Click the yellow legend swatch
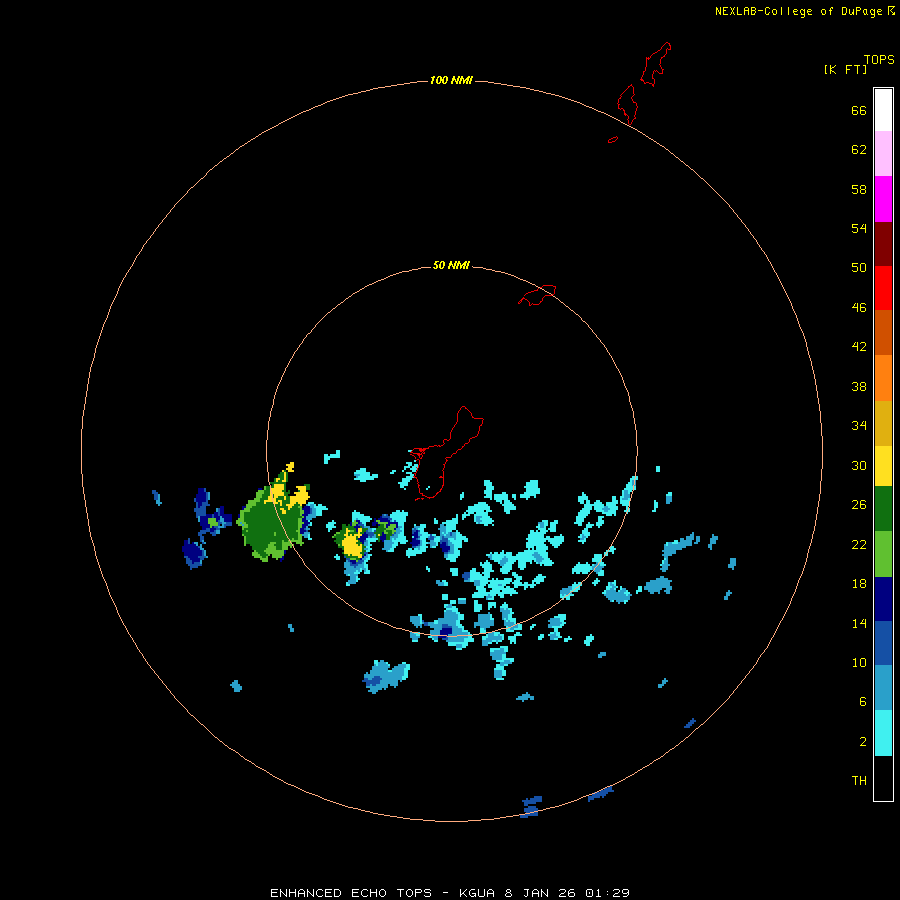 tap(883, 466)
